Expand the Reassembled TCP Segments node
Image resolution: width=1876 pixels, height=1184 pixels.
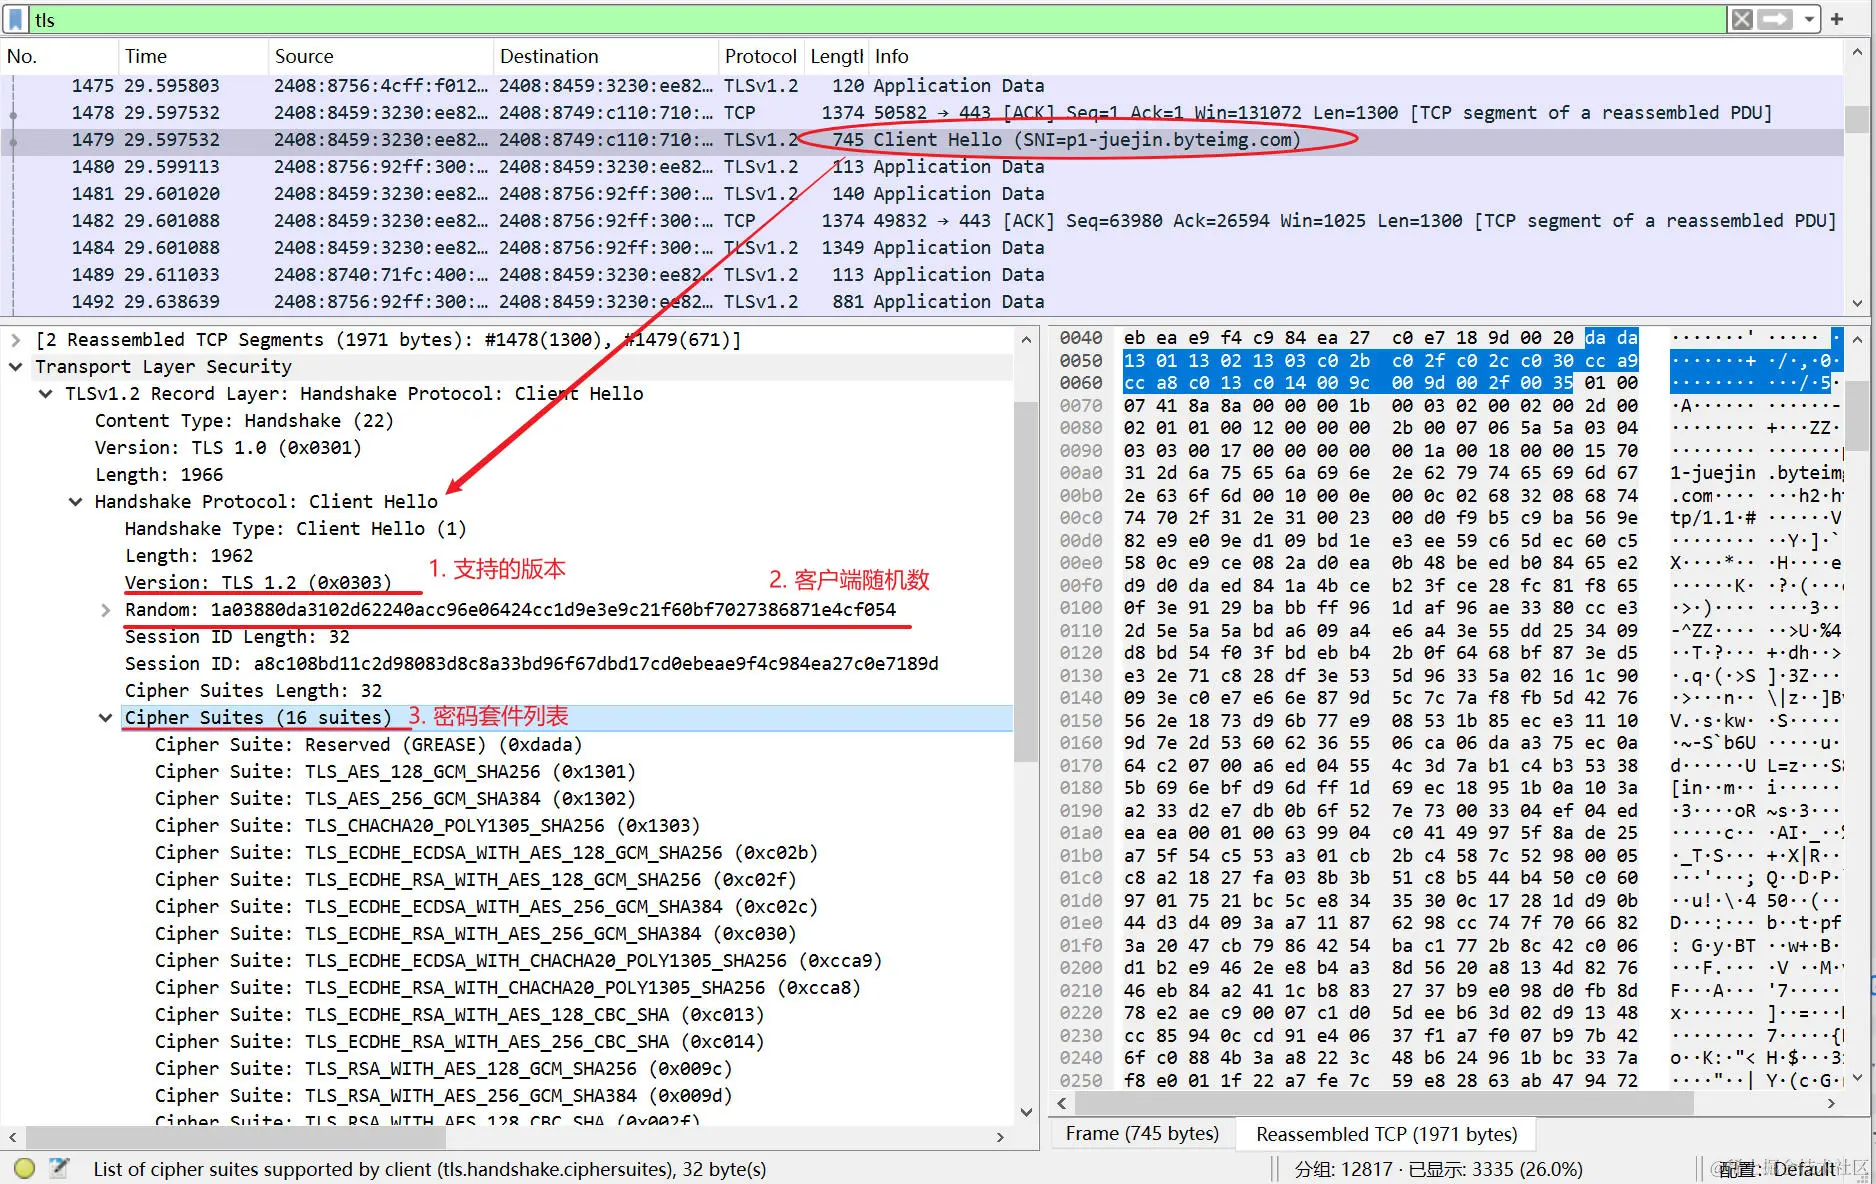tap(15, 340)
